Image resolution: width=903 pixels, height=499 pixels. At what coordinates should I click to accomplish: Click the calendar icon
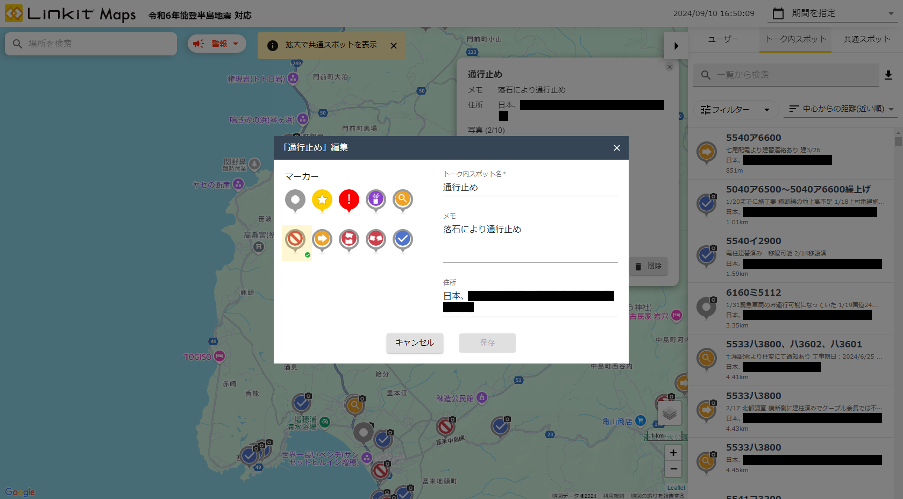point(778,13)
